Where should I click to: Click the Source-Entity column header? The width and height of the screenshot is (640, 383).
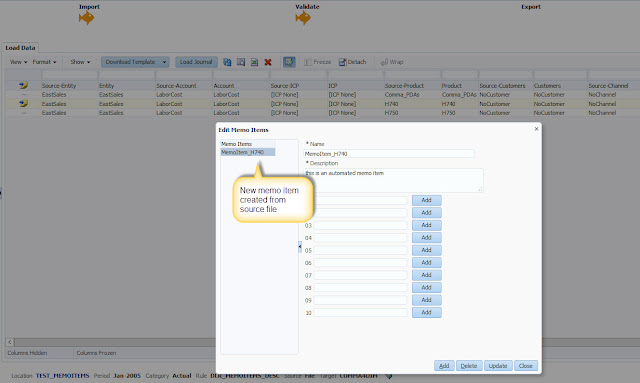(x=59, y=86)
